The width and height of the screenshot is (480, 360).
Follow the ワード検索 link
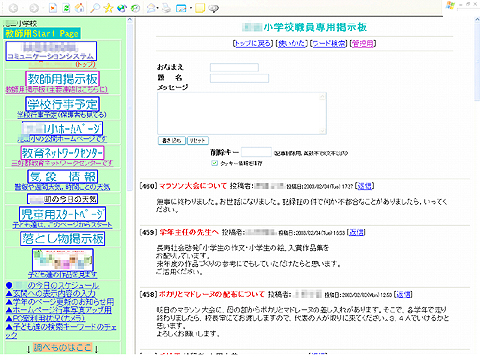click(x=329, y=43)
